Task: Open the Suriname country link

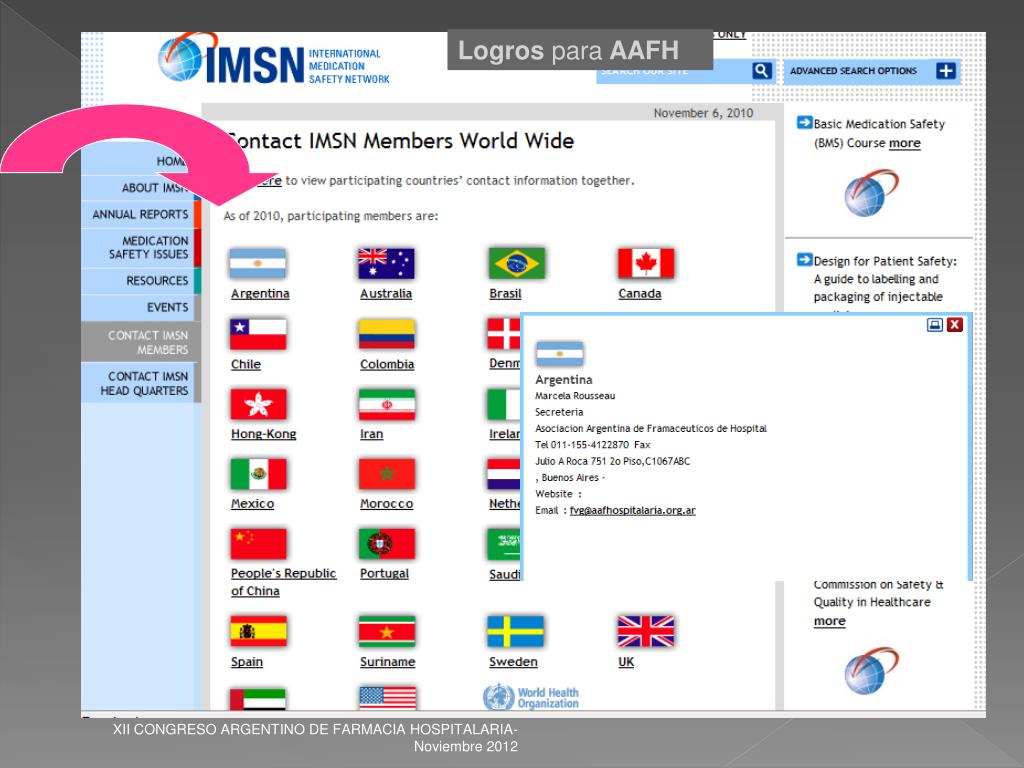Action: coord(388,662)
